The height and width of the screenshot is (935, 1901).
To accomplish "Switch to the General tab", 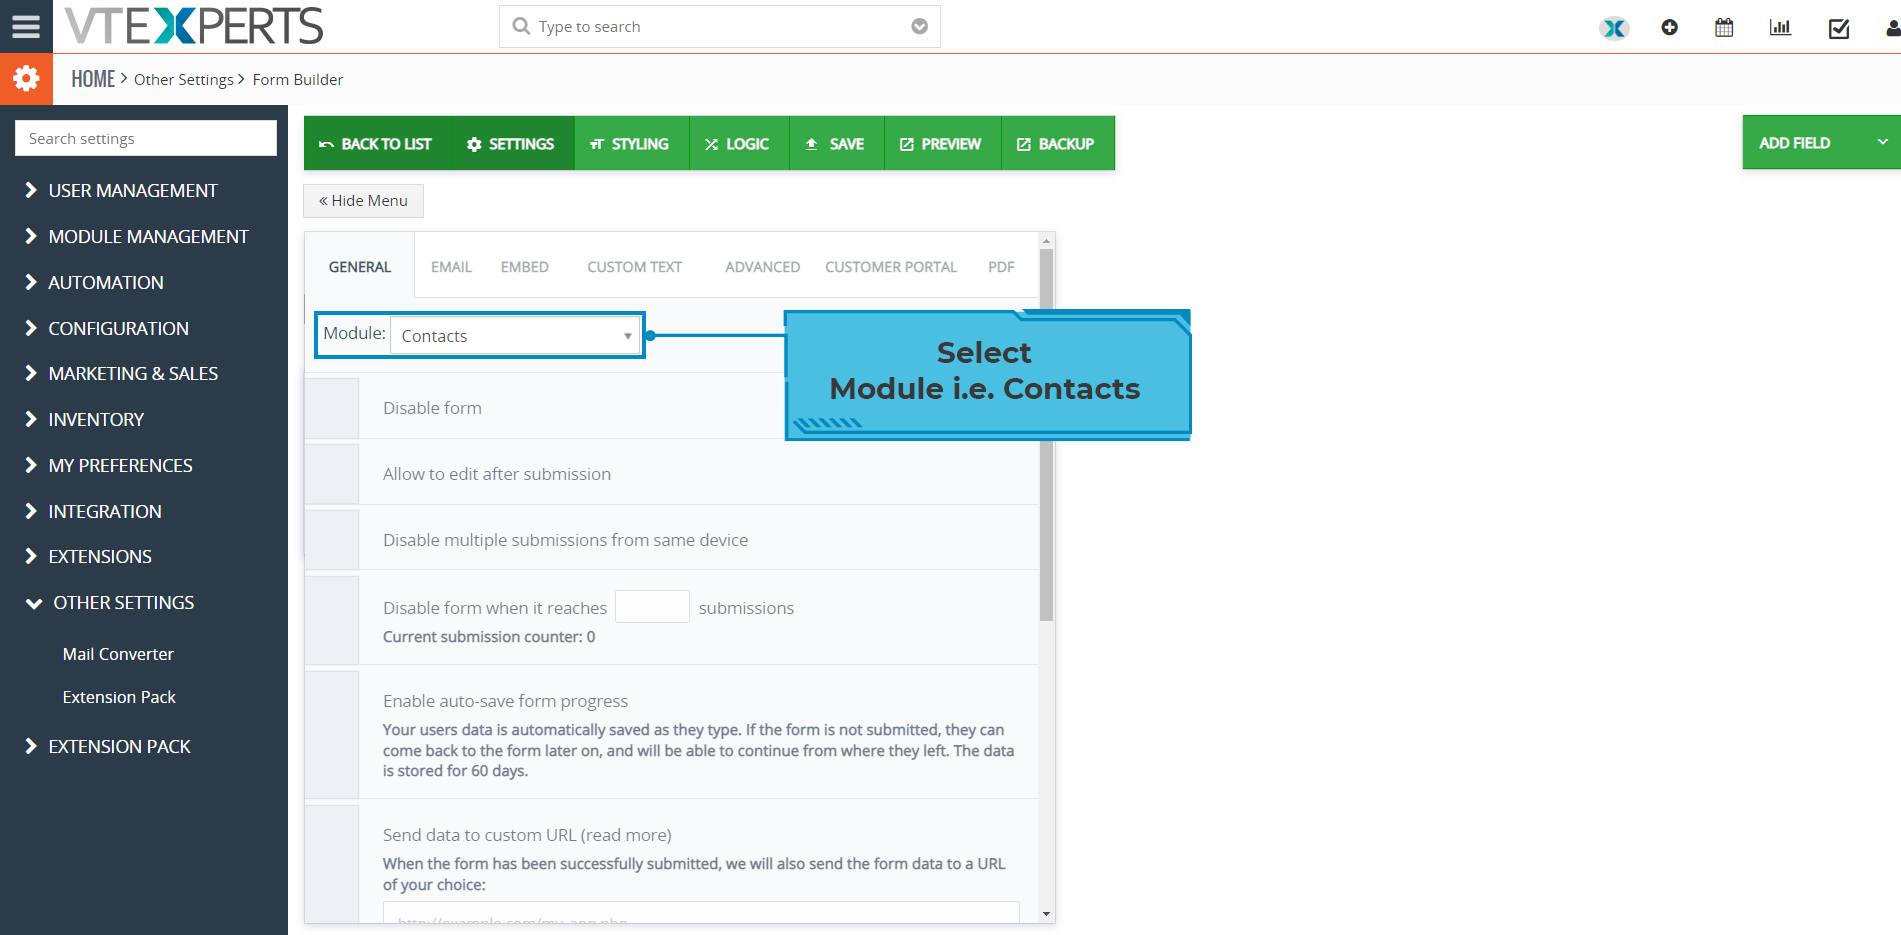I will click(360, 266).
